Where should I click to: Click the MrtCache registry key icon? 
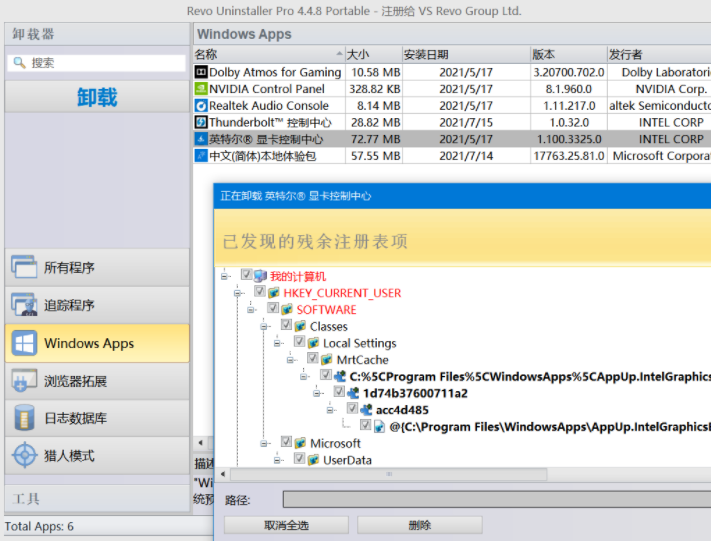[x=326, y=360]
